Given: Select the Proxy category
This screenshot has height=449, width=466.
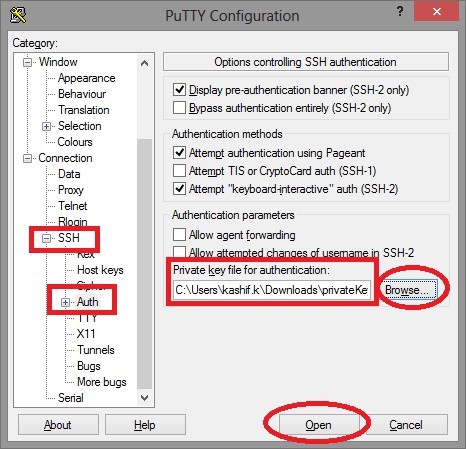Looking at the screenshot, I should click(71, 190).
